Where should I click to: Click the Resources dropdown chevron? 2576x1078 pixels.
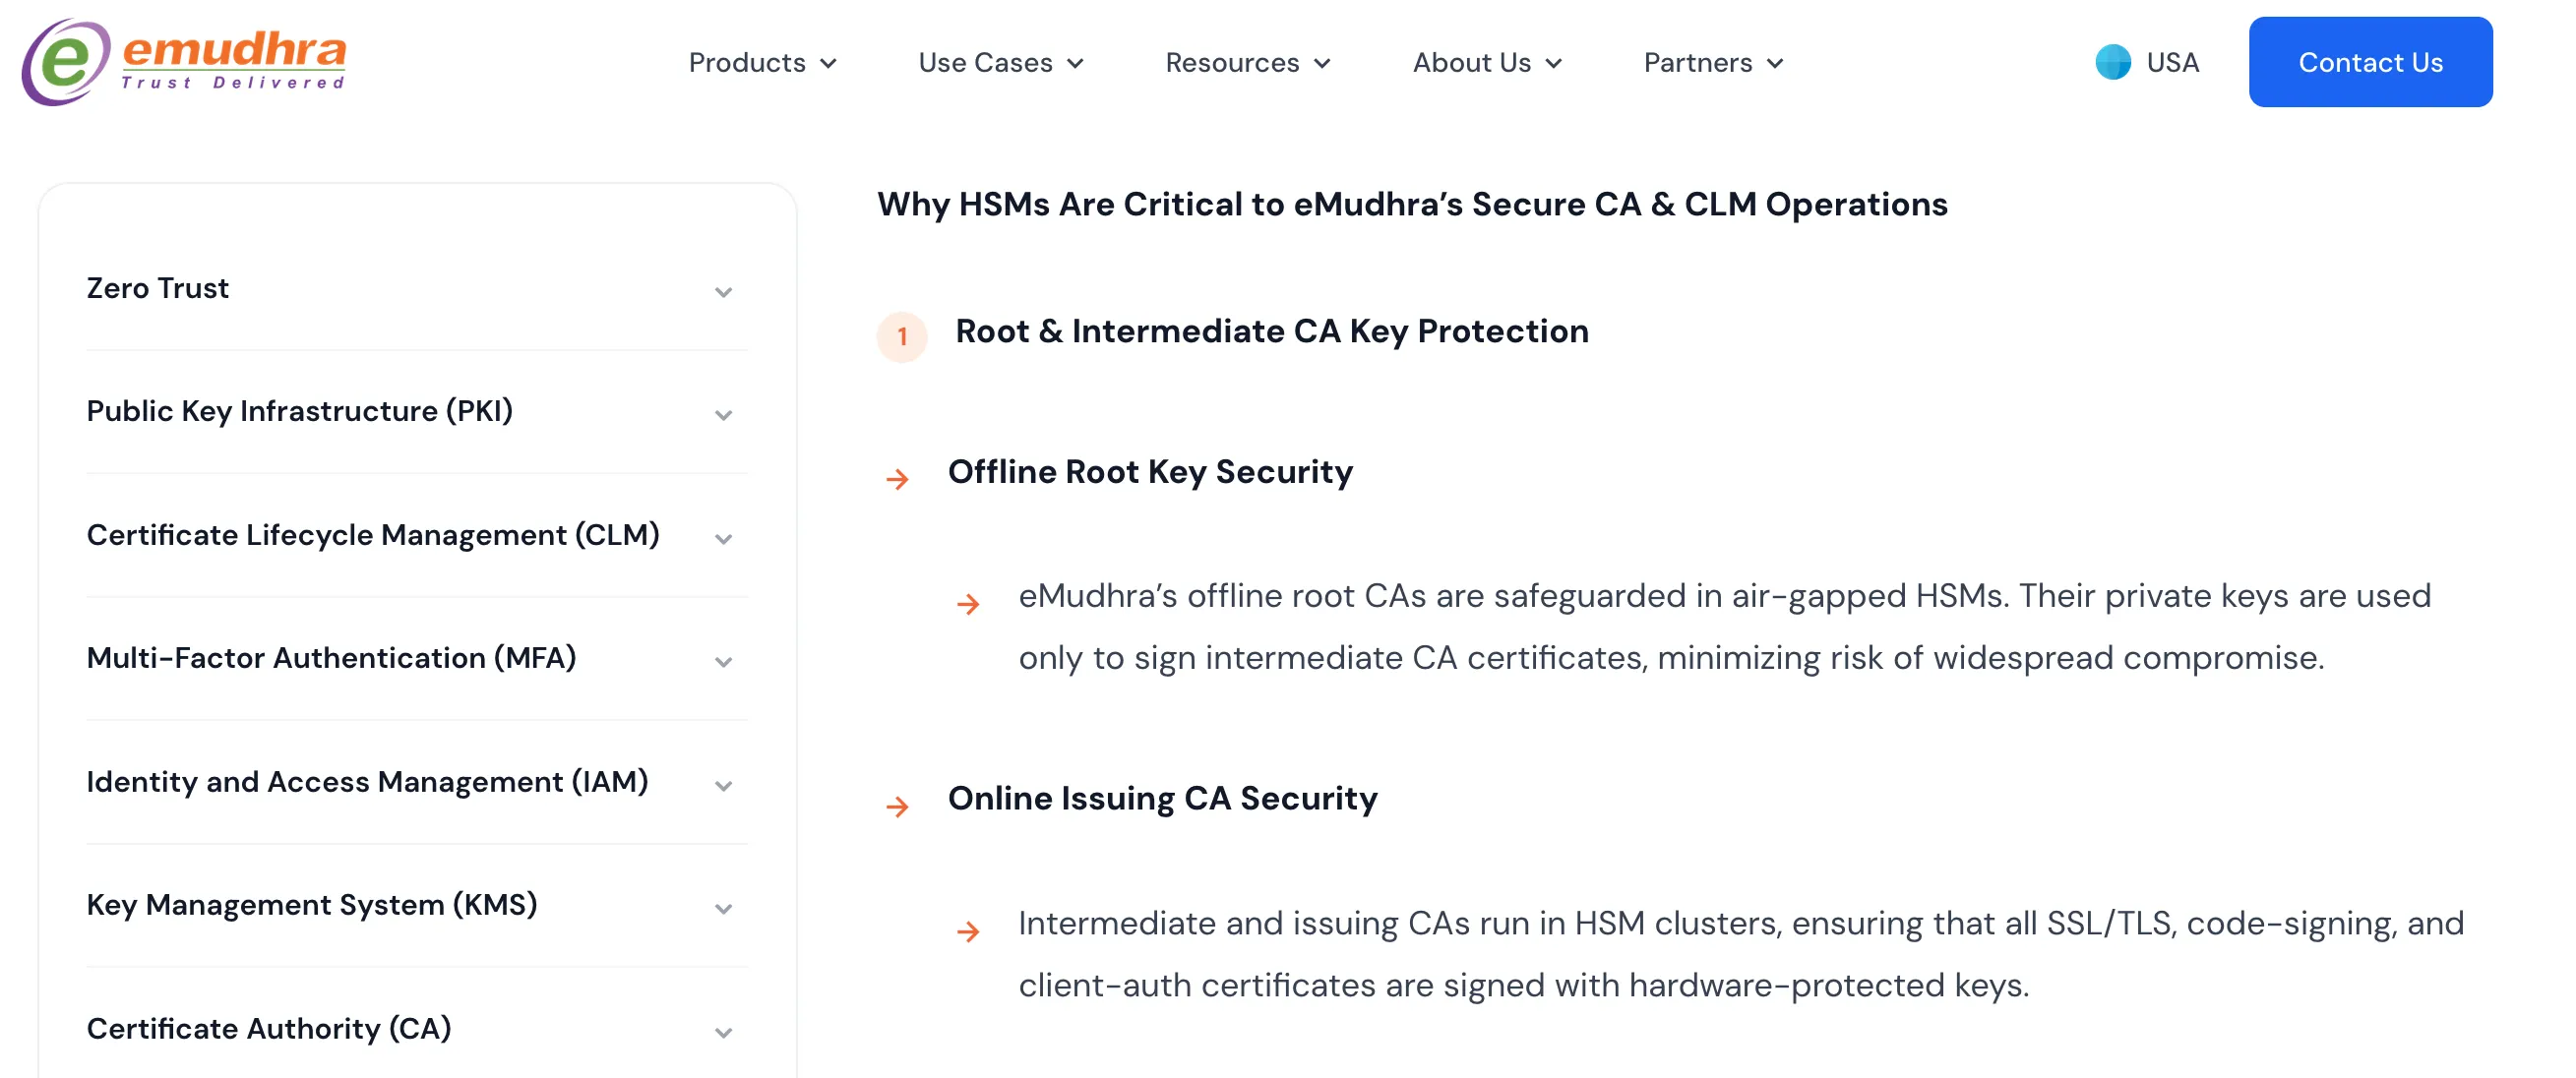click(1322, 64)
